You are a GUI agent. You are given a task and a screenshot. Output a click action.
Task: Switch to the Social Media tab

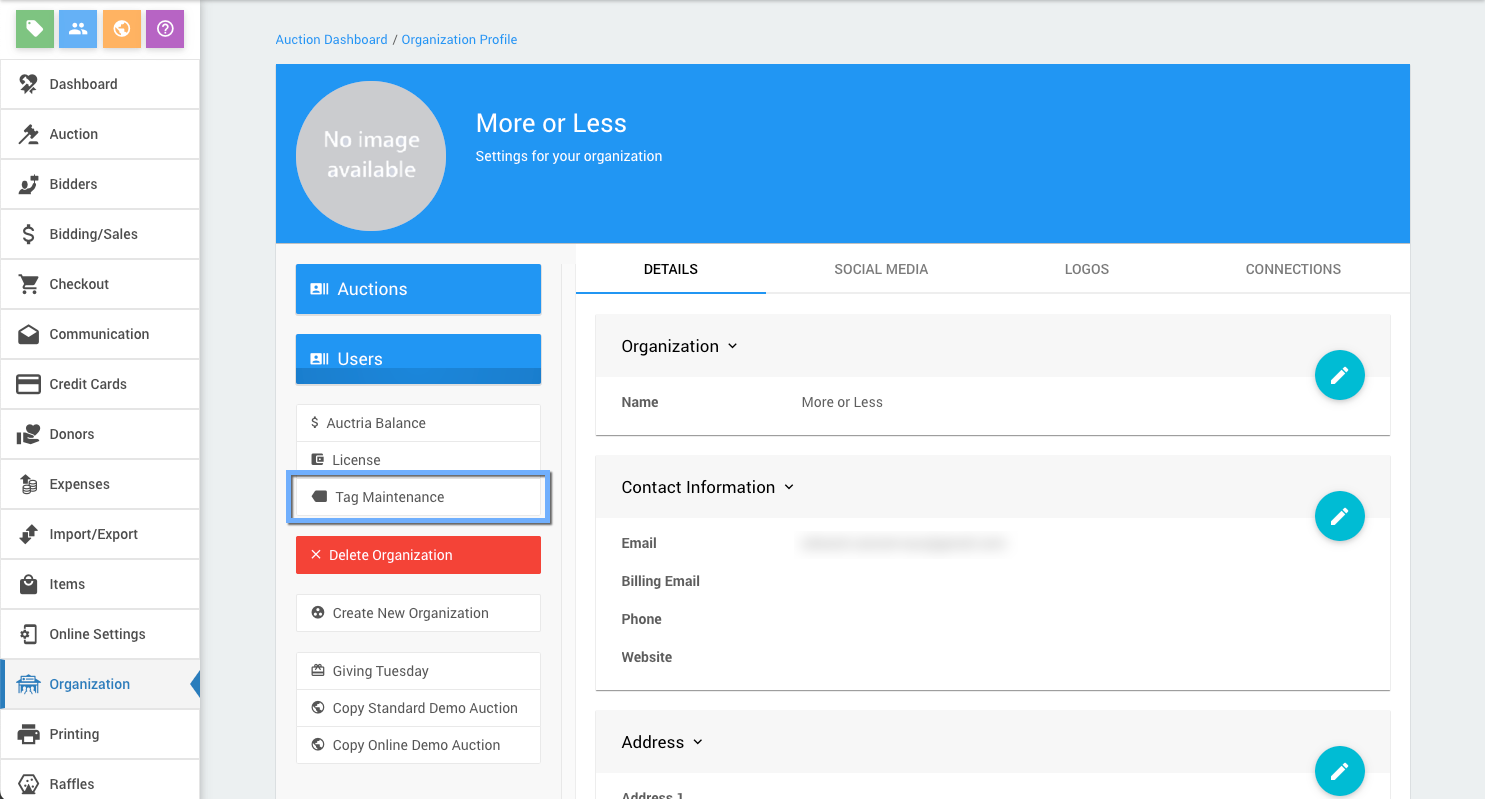881,269
